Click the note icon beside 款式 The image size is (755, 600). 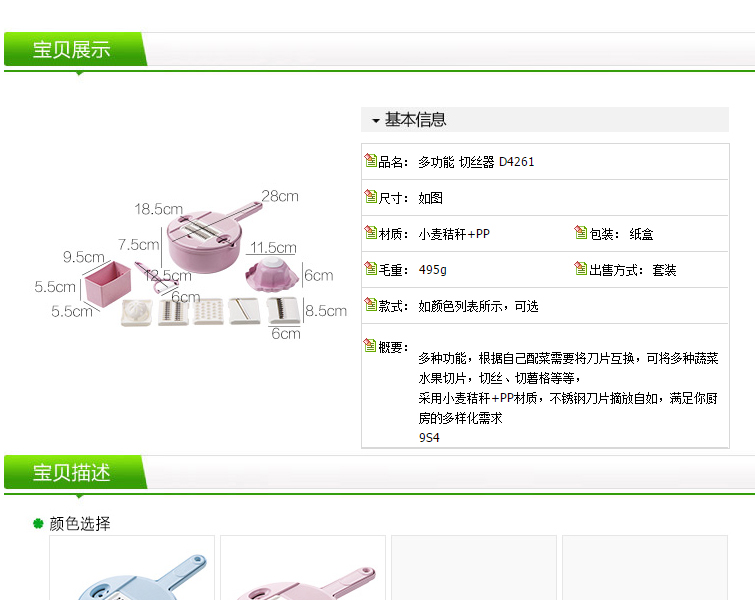[x=370, y=305]
